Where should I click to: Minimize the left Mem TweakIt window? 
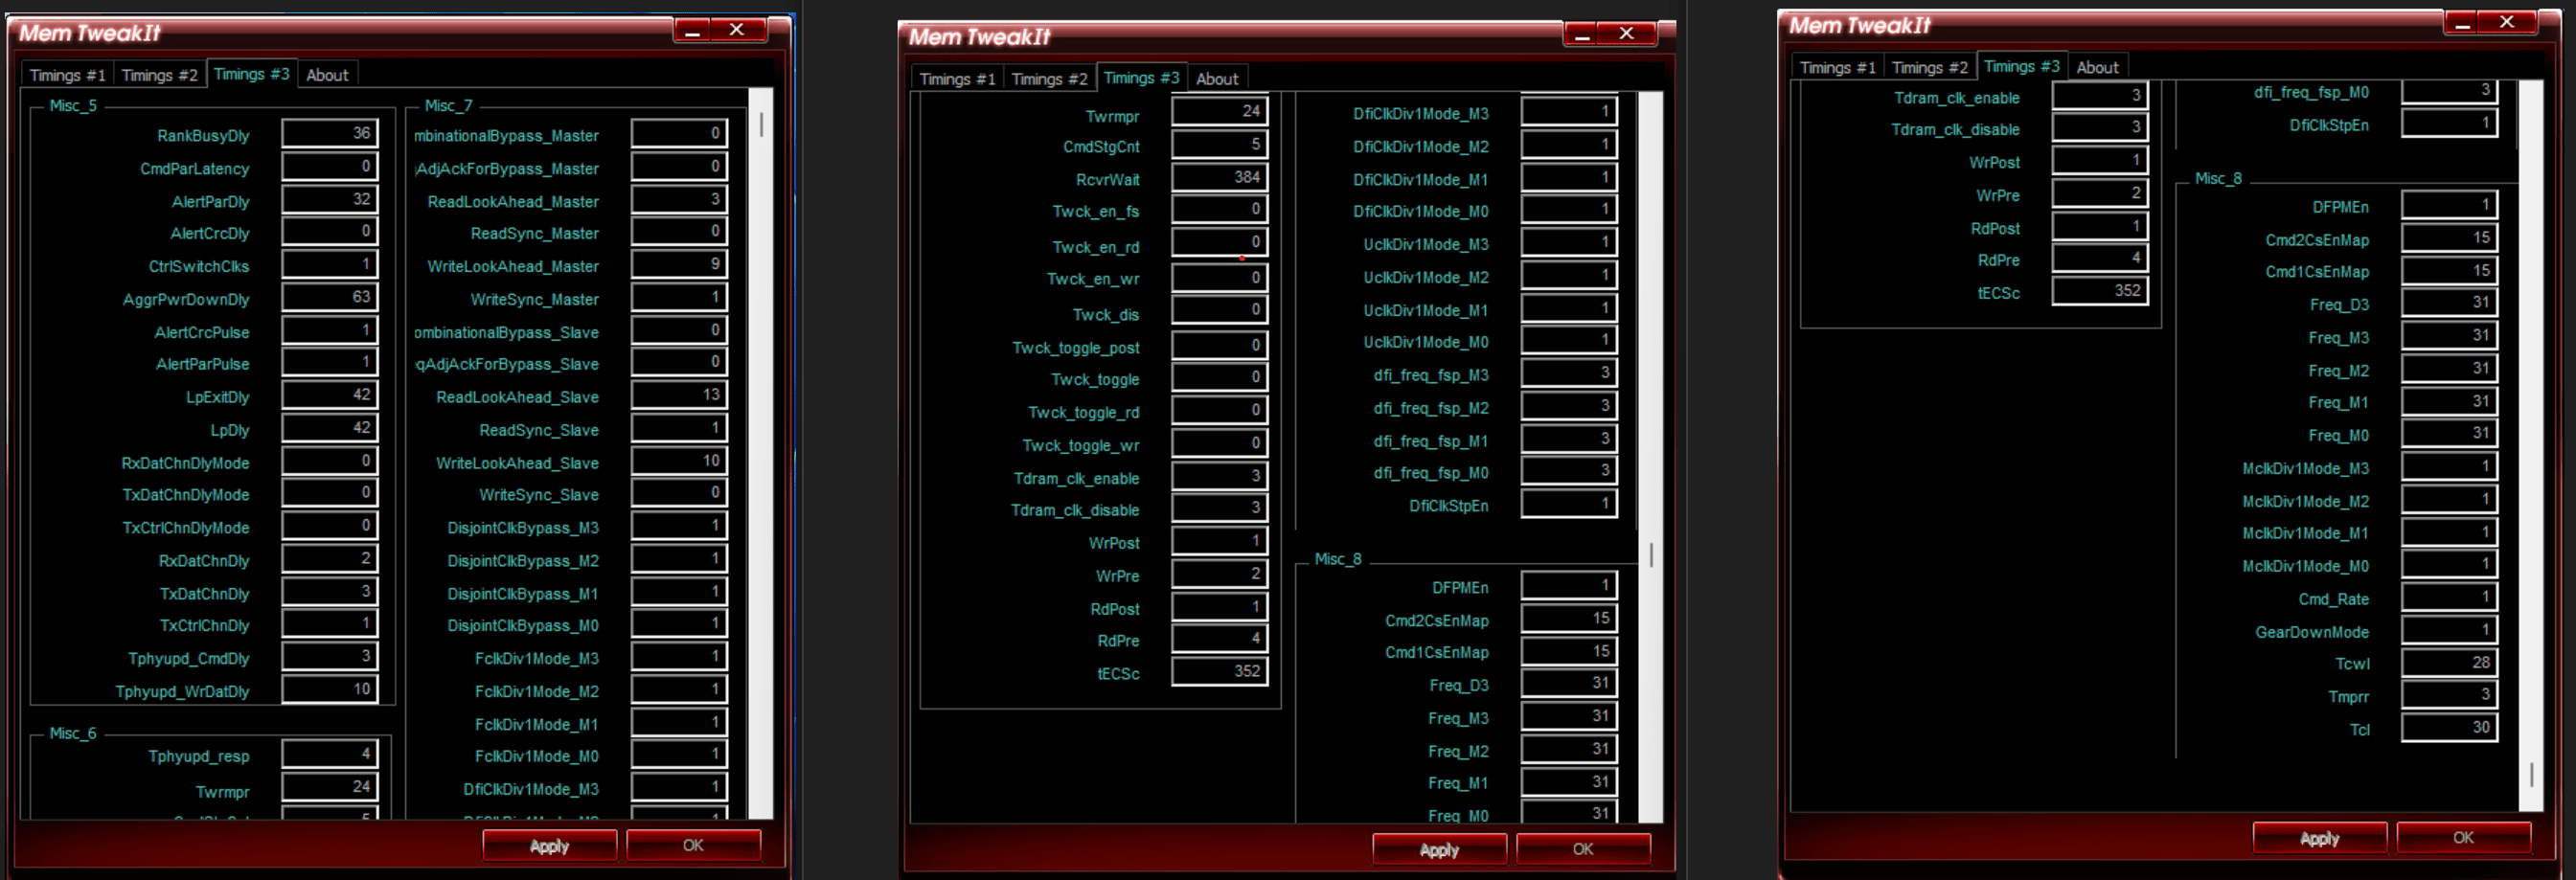point(692,31)
